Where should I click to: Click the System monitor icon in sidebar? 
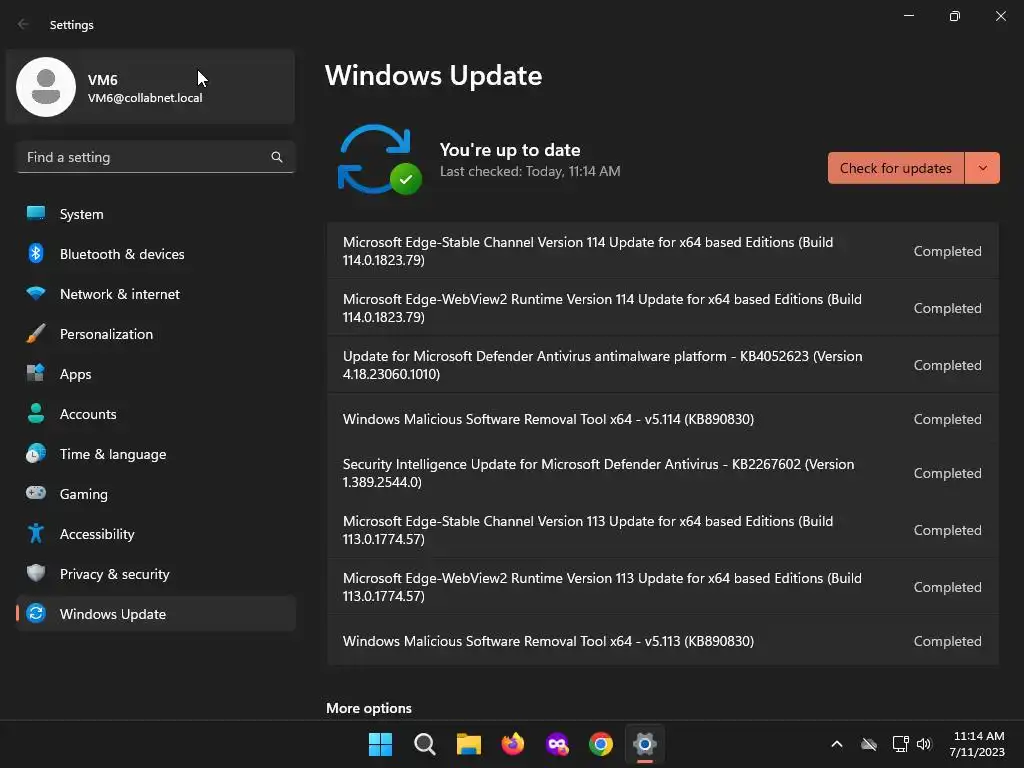[x=36, y=214]
